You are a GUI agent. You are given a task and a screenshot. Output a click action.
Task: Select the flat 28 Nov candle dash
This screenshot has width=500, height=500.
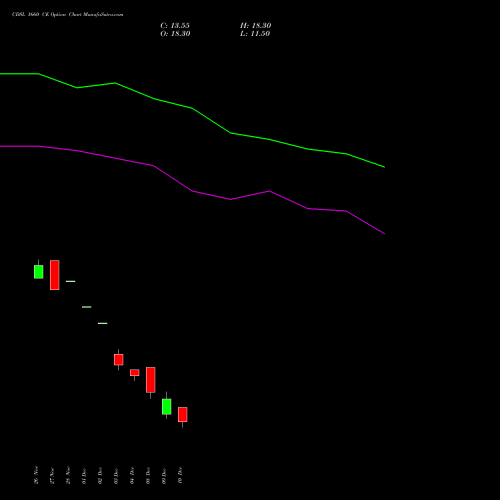pos(71,281)
